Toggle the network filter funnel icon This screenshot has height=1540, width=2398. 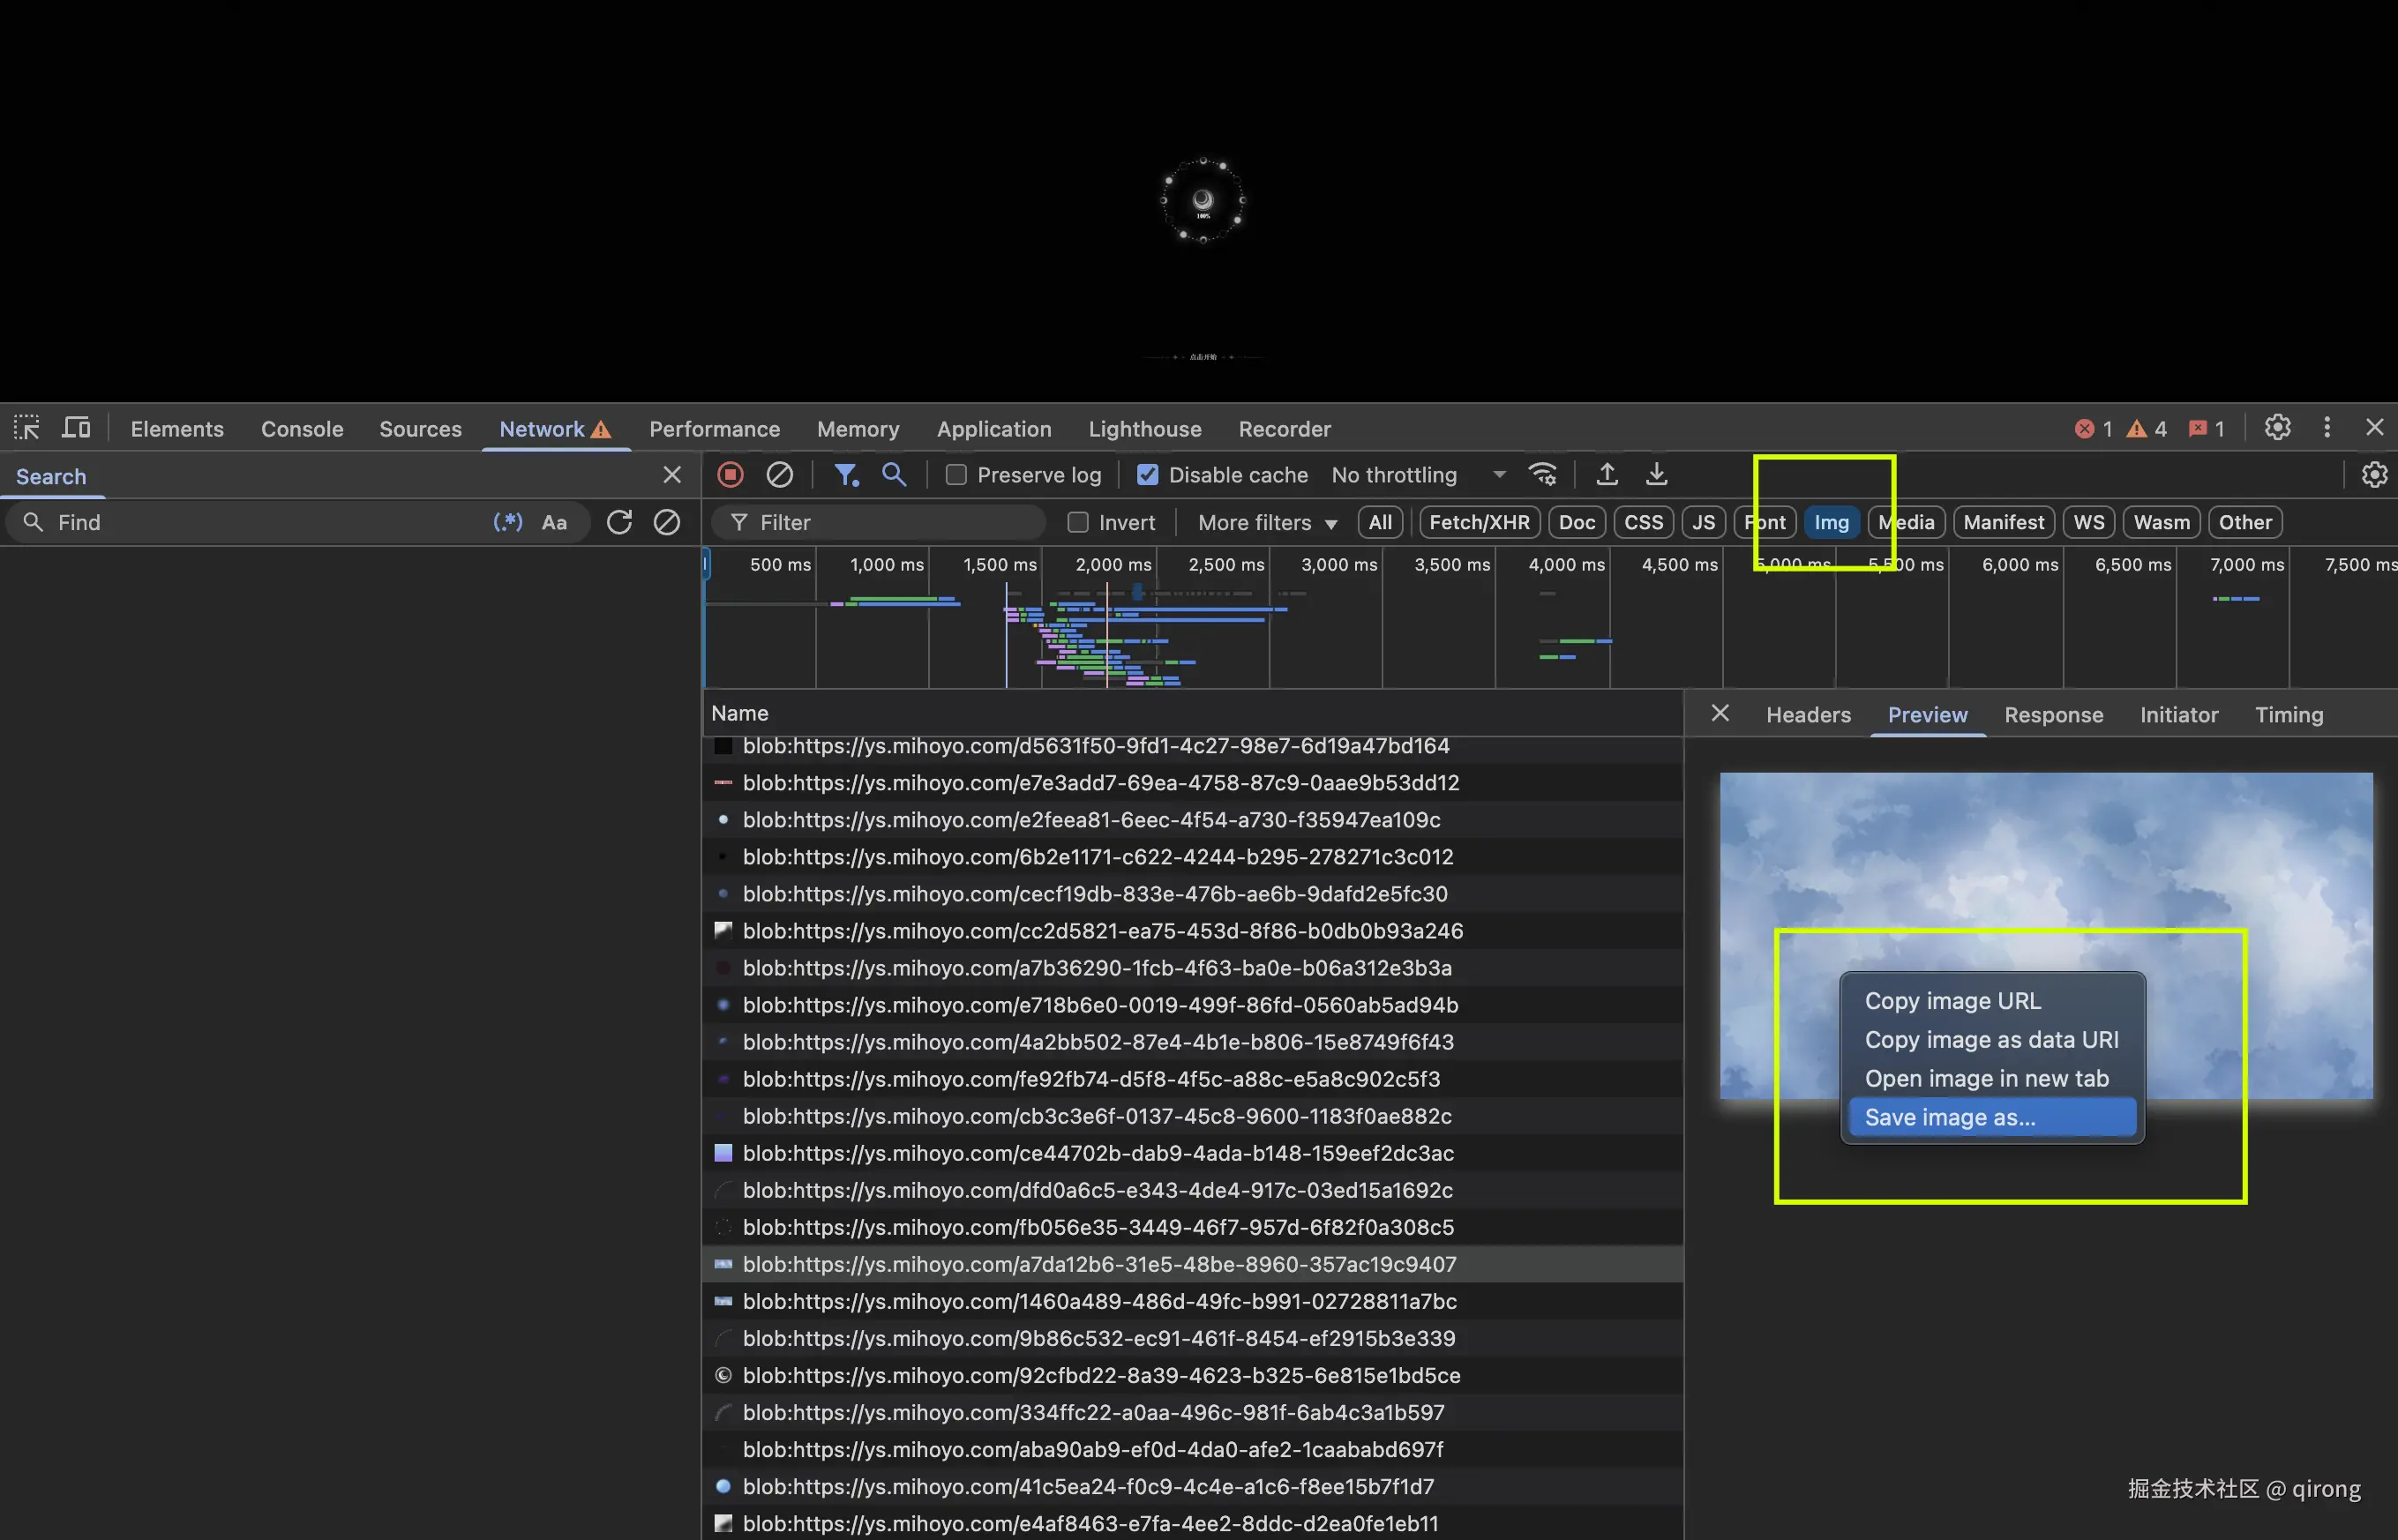[x=846, y=475]
